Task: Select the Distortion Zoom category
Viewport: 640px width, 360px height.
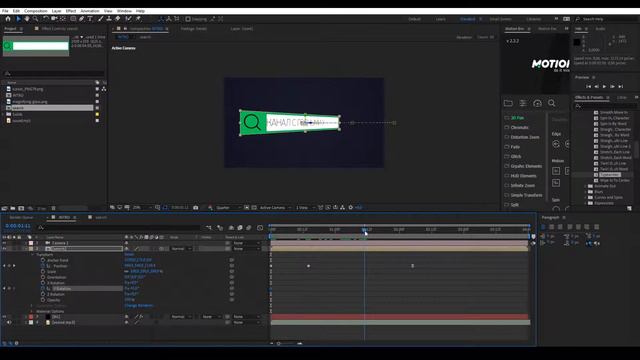Action: tap(524, 137)
